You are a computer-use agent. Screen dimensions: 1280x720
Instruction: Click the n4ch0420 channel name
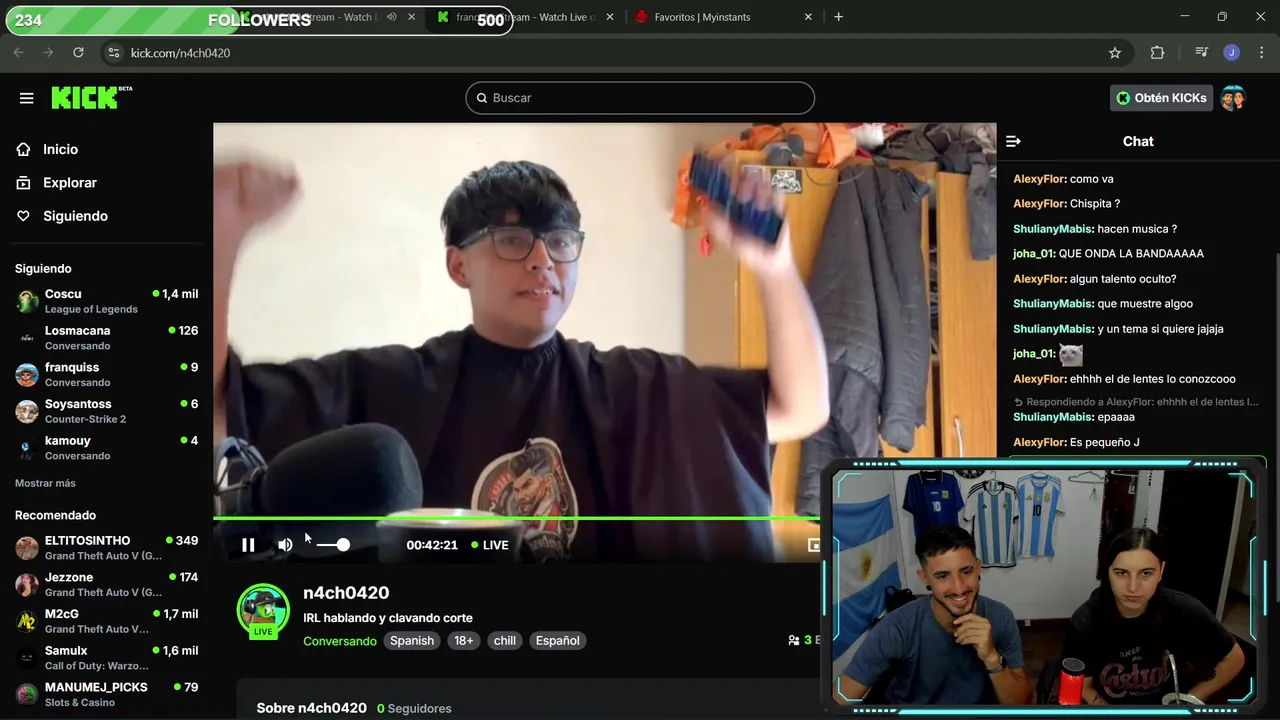click(346, 593)
